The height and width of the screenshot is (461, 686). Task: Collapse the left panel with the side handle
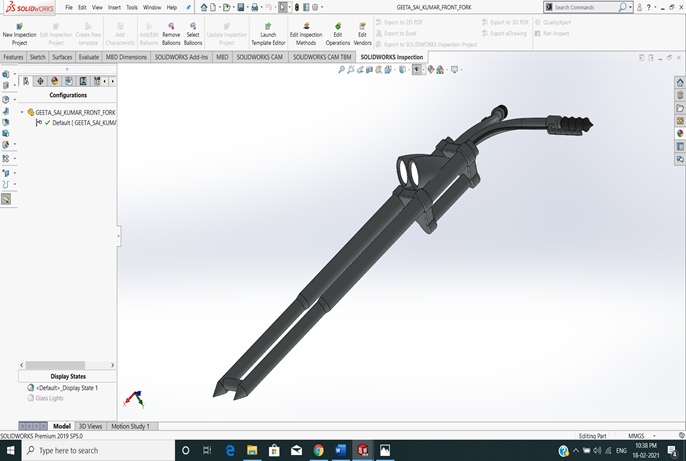(x=119, y=236)
